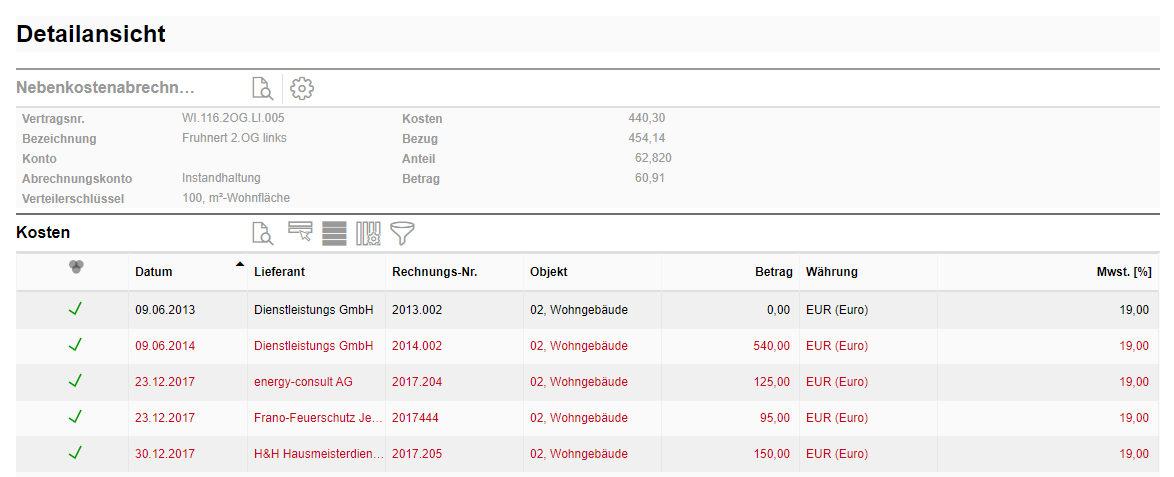Click the three-circle status column icon
The image size is (1174, 477).
pyautogui.click(x=76, y=267)
